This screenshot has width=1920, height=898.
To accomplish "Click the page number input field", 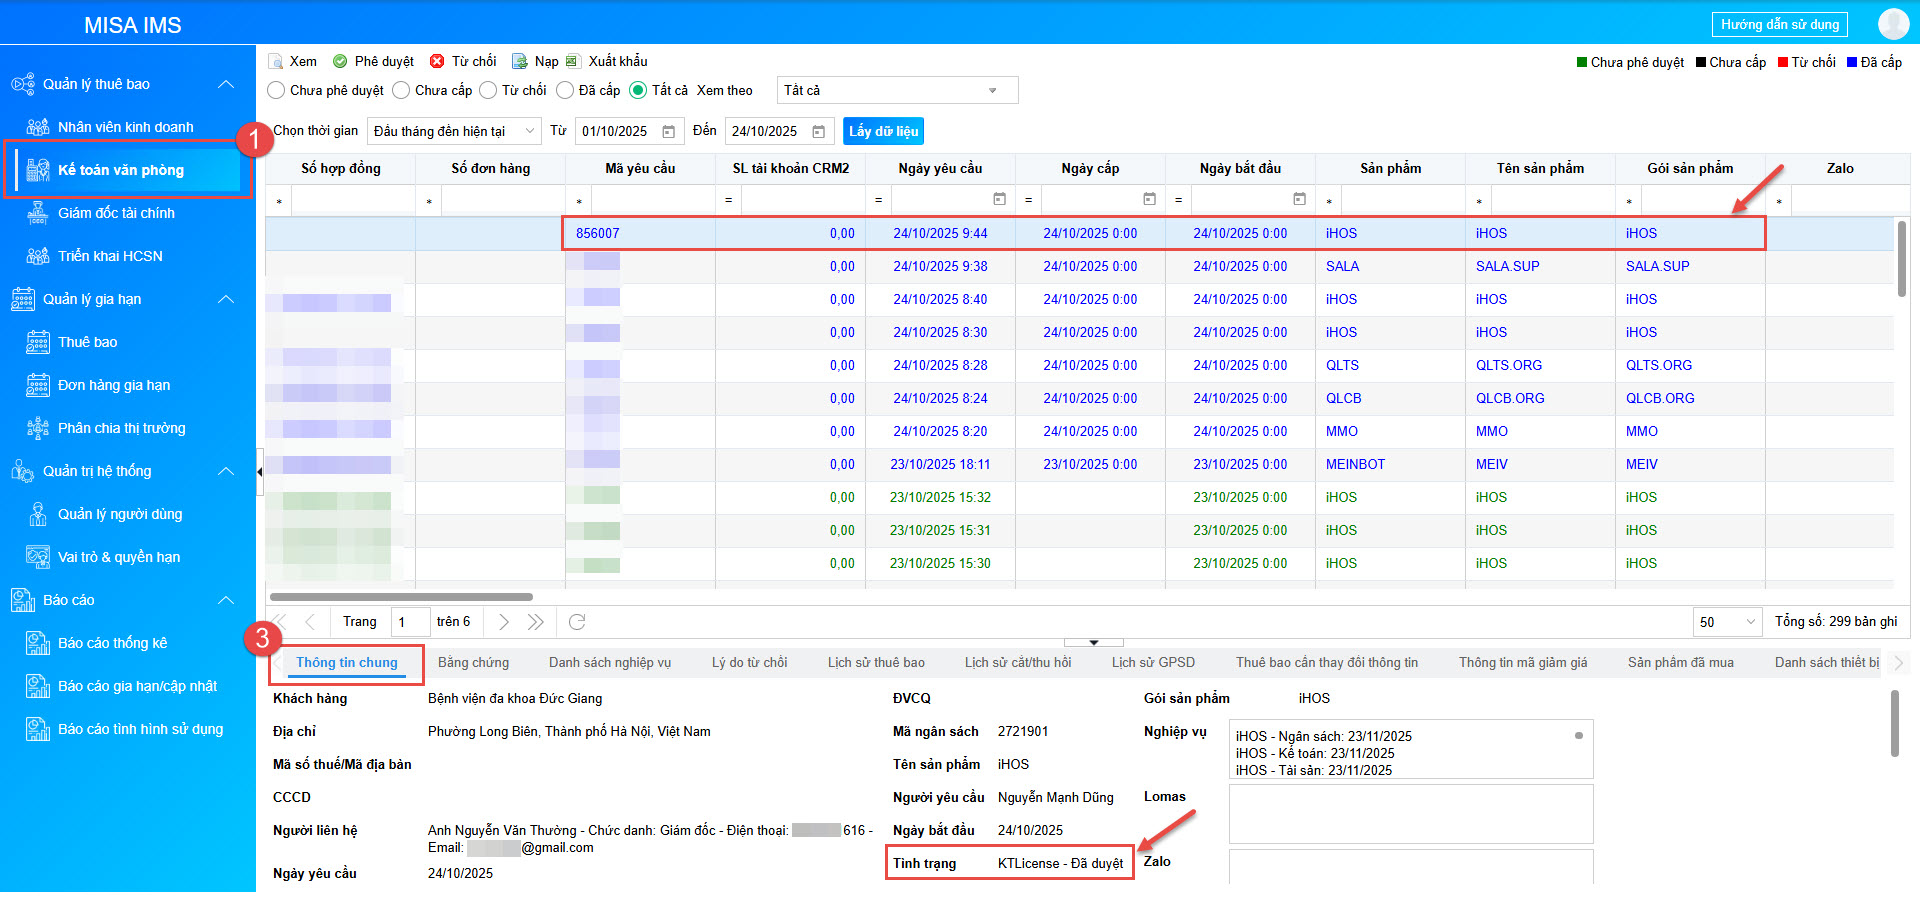I will [410, 622].
